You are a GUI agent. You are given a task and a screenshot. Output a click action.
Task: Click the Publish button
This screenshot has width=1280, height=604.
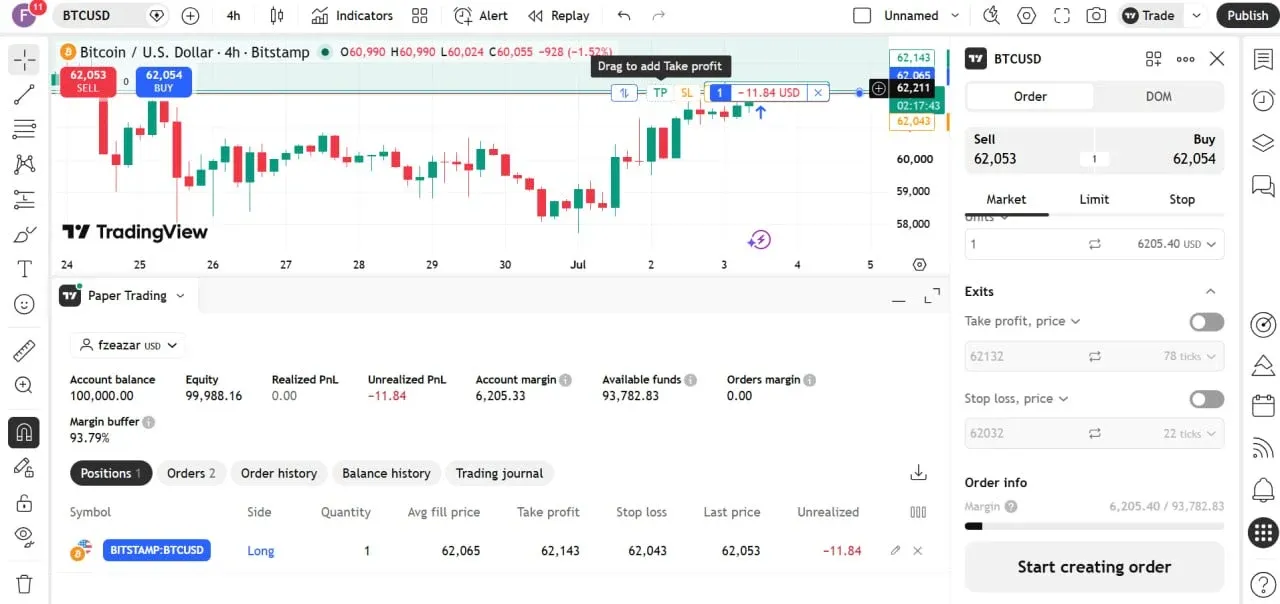1247,16
